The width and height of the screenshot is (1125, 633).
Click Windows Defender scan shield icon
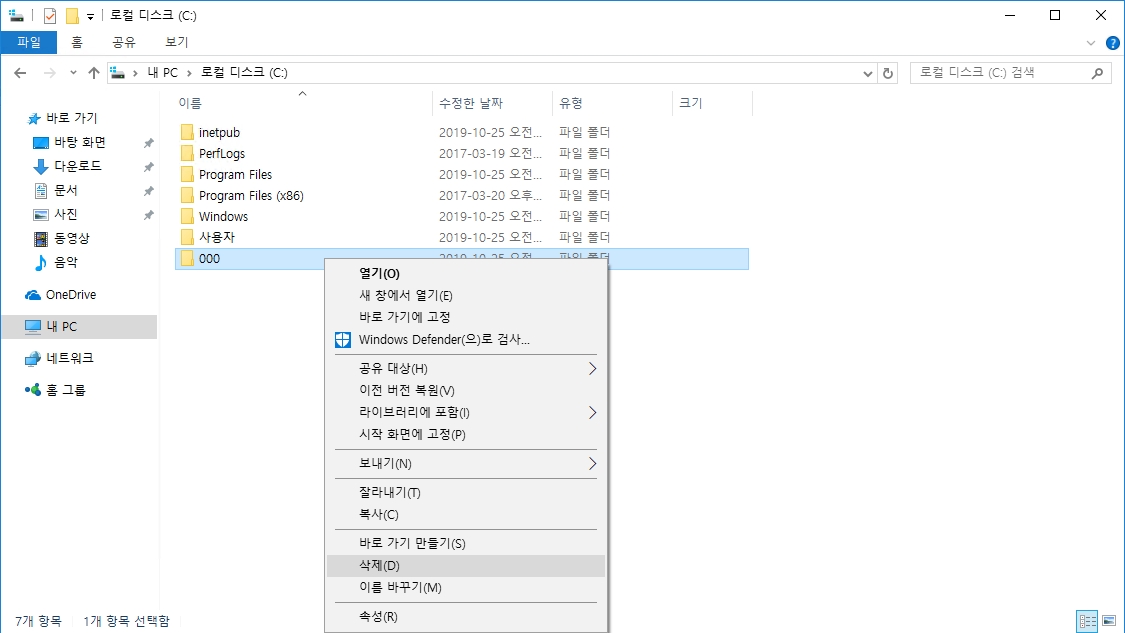tap(343, 340)
